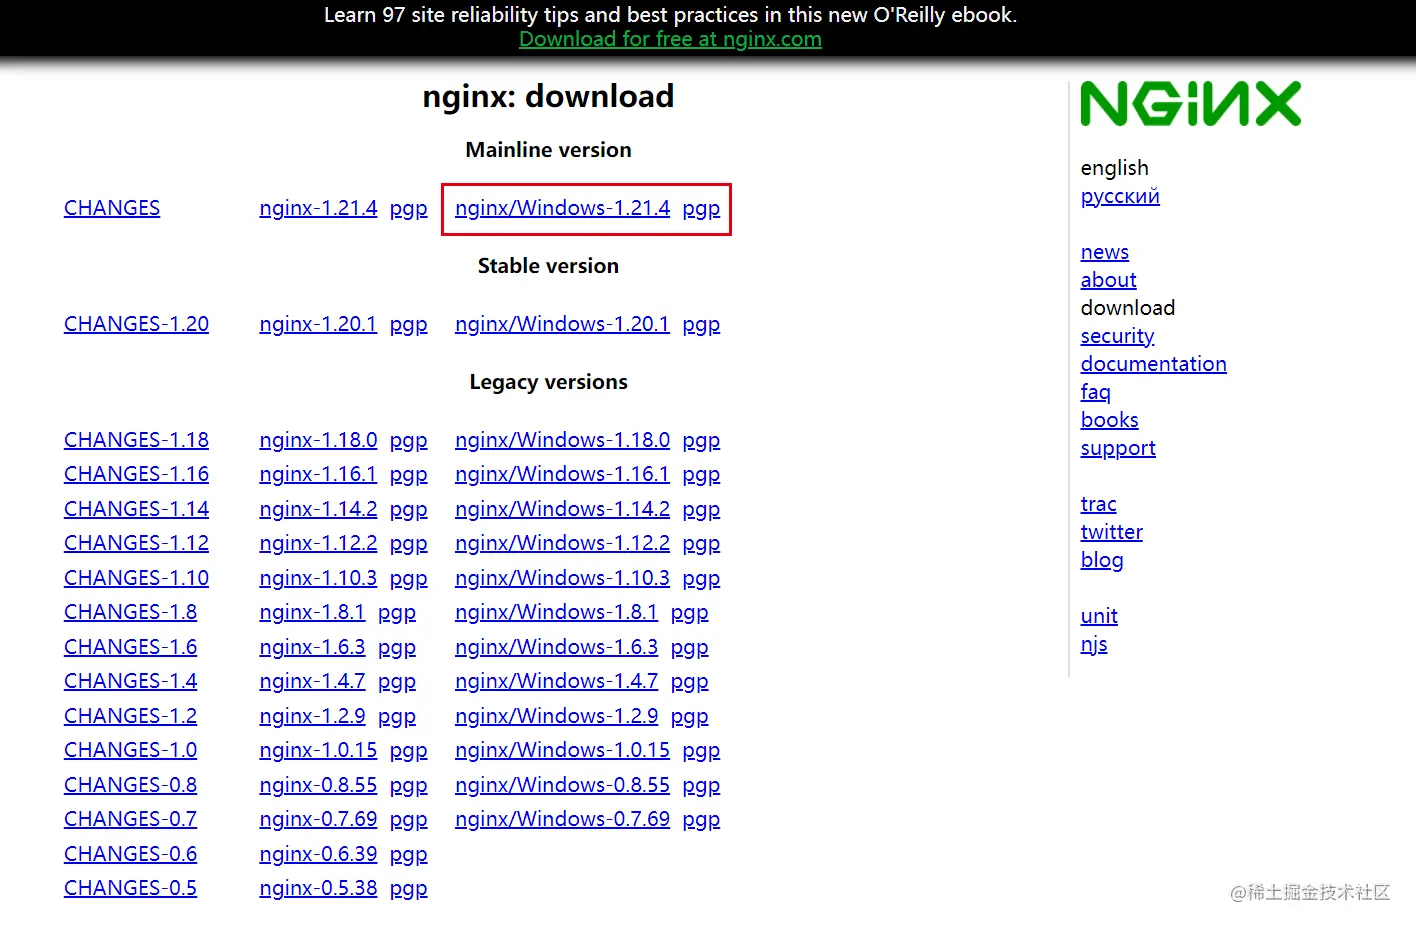Open CHANGES-0.6 link

130,854
